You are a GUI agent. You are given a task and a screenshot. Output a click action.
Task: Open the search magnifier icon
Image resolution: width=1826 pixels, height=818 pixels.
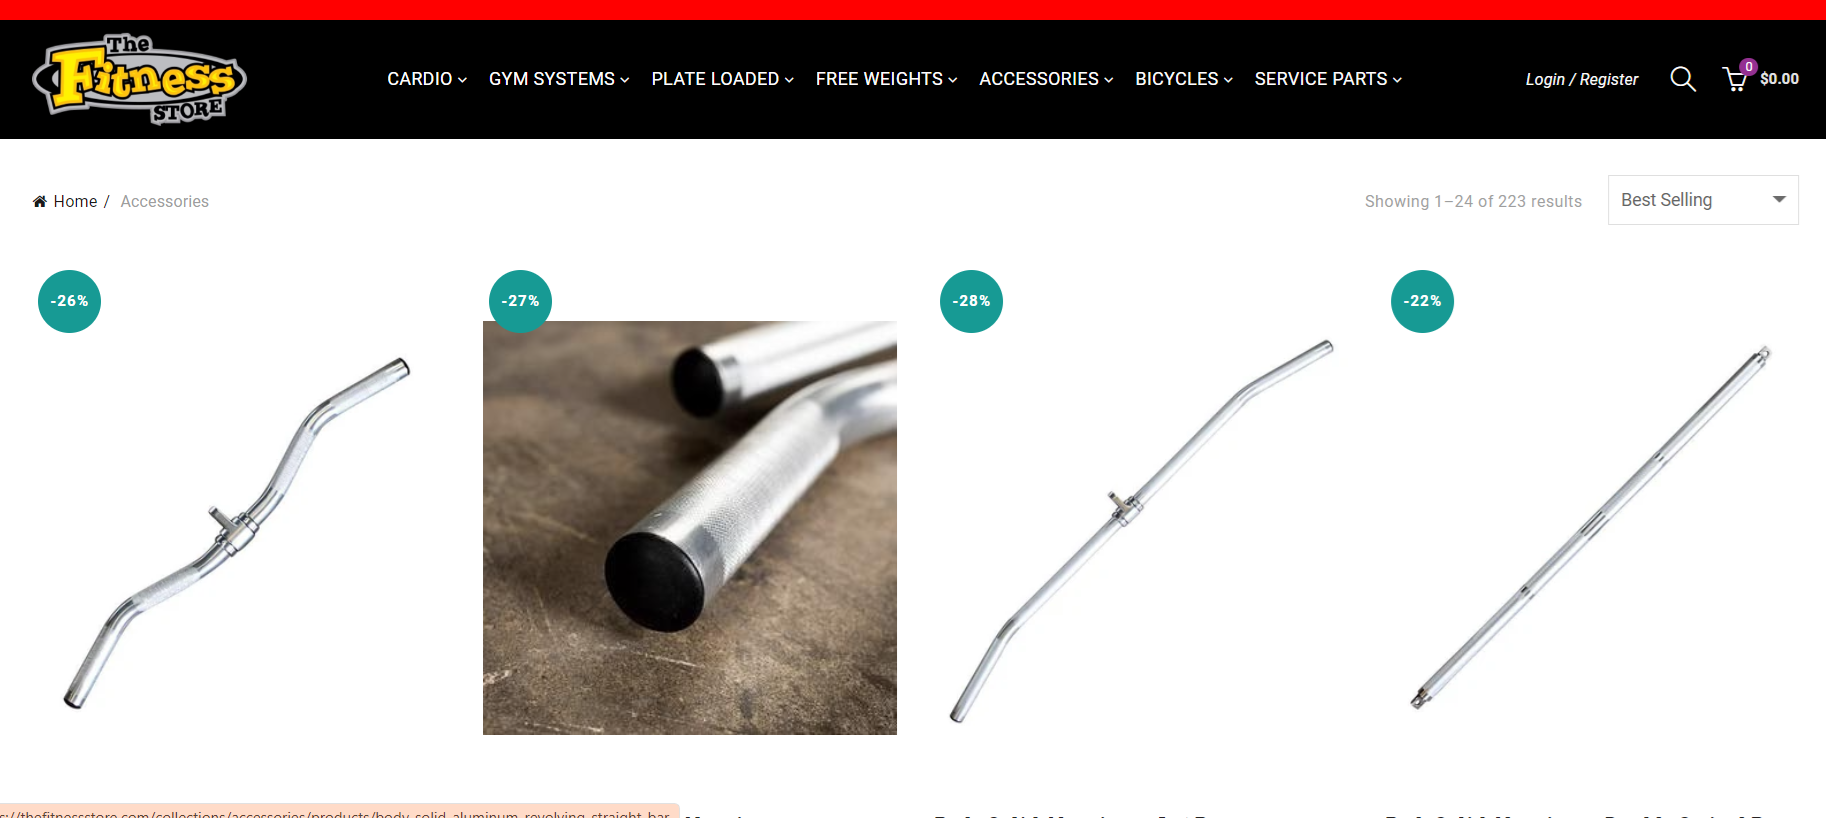tap(1683, 79)
